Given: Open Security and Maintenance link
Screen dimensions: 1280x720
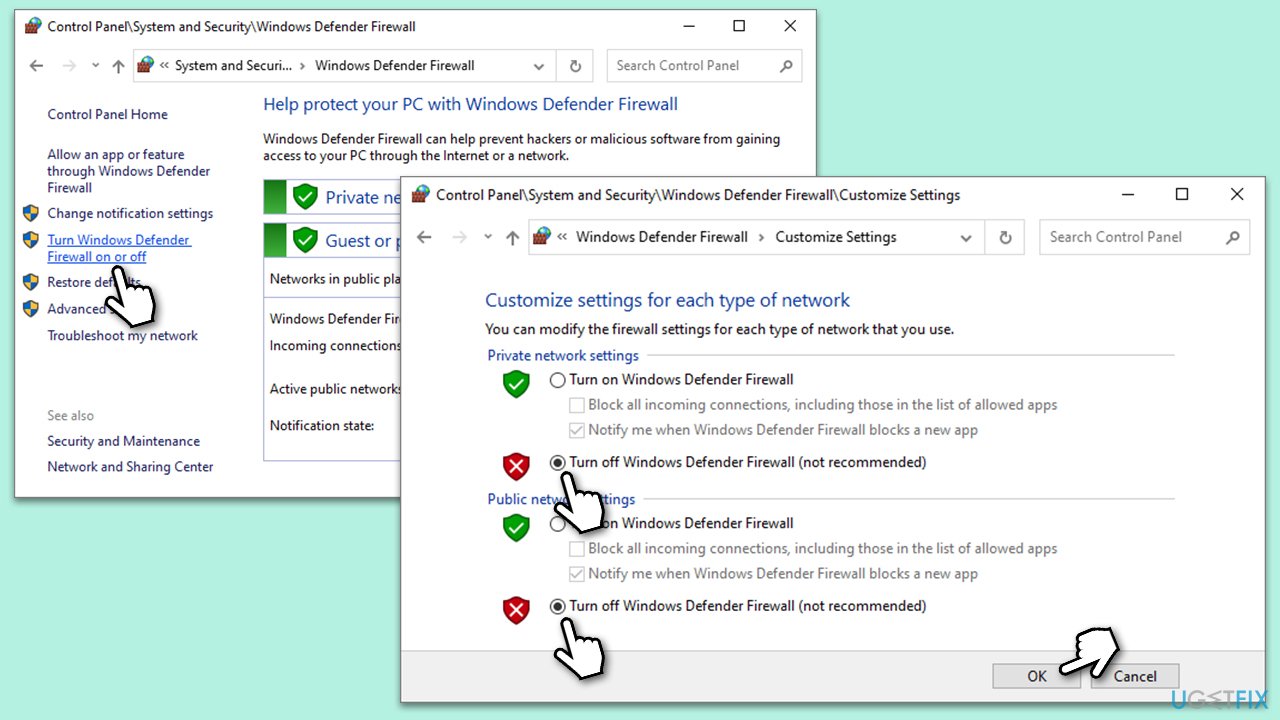Looking at the screenshot, I should click(124, 441).
